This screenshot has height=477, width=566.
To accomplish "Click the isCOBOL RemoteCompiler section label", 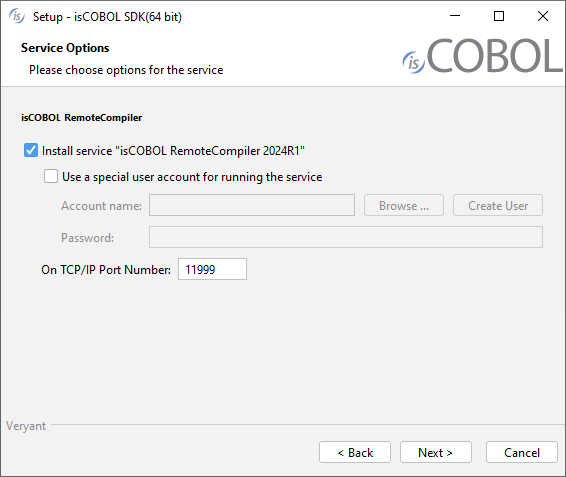I will pyautogui.click(x=82, y=118).
